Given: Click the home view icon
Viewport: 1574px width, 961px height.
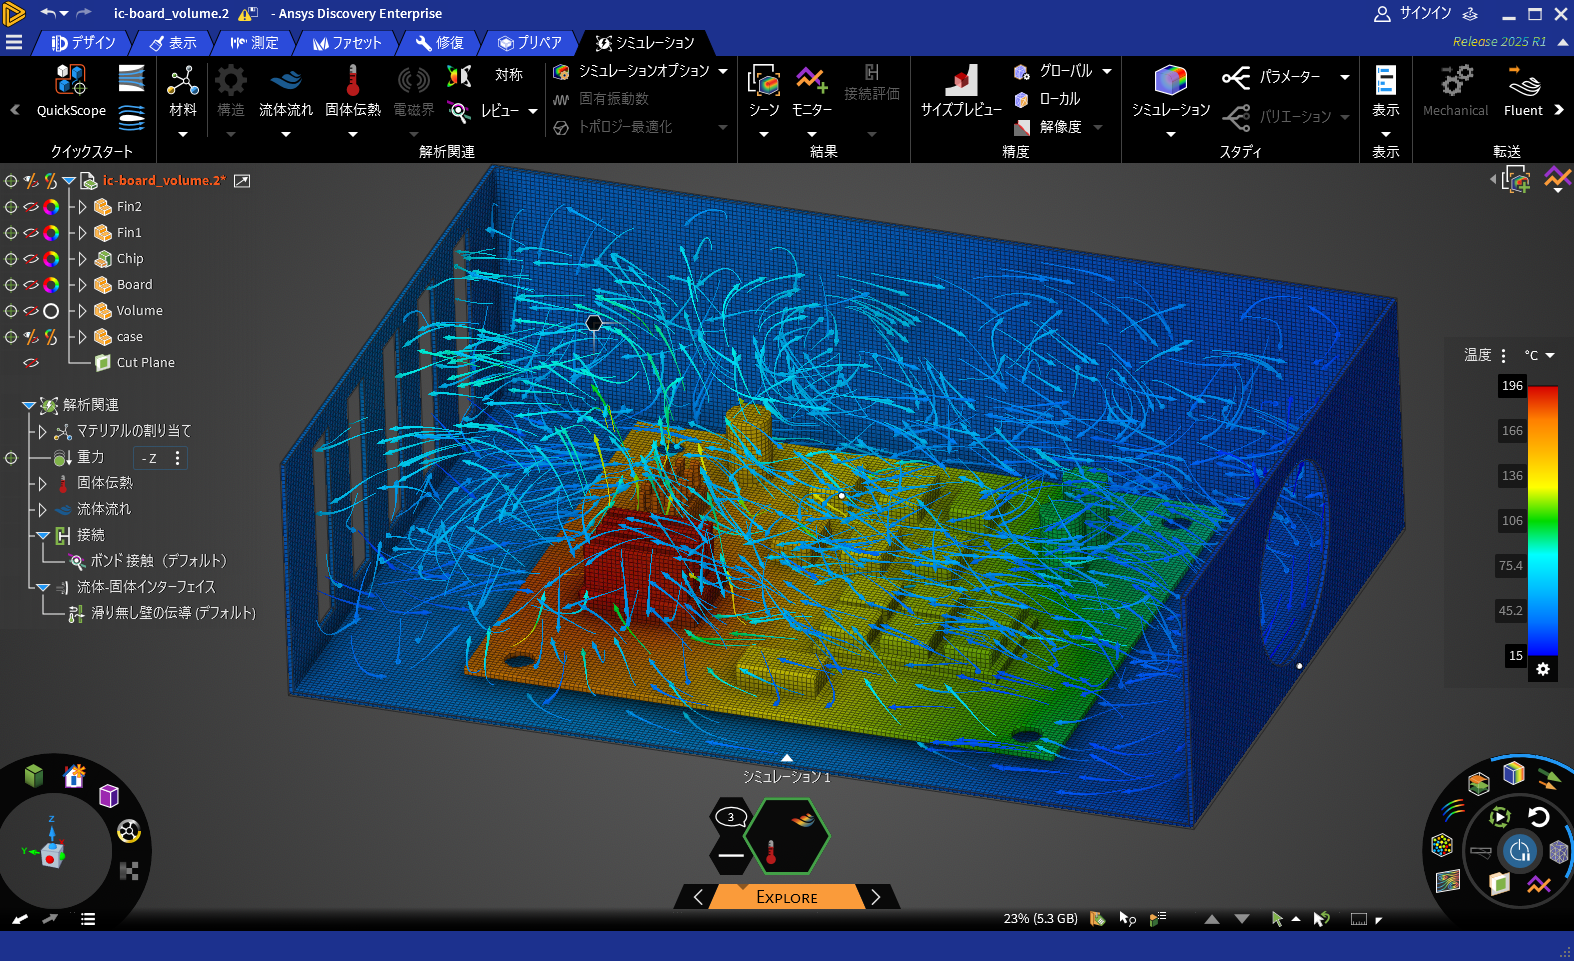Looking at the screenshot, I should click(74, 776).
